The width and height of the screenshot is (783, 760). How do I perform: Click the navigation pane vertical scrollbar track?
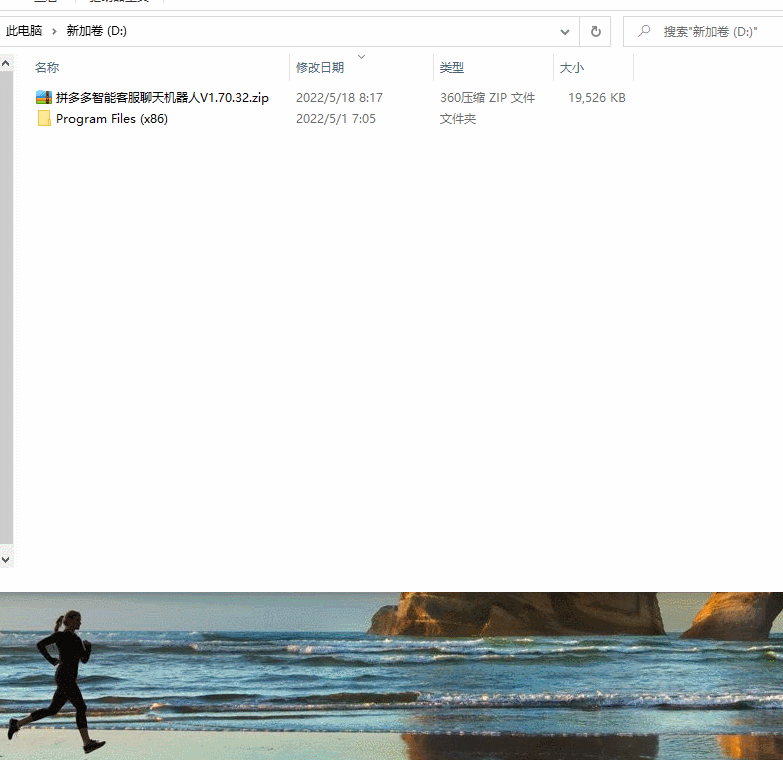(6, 307)
